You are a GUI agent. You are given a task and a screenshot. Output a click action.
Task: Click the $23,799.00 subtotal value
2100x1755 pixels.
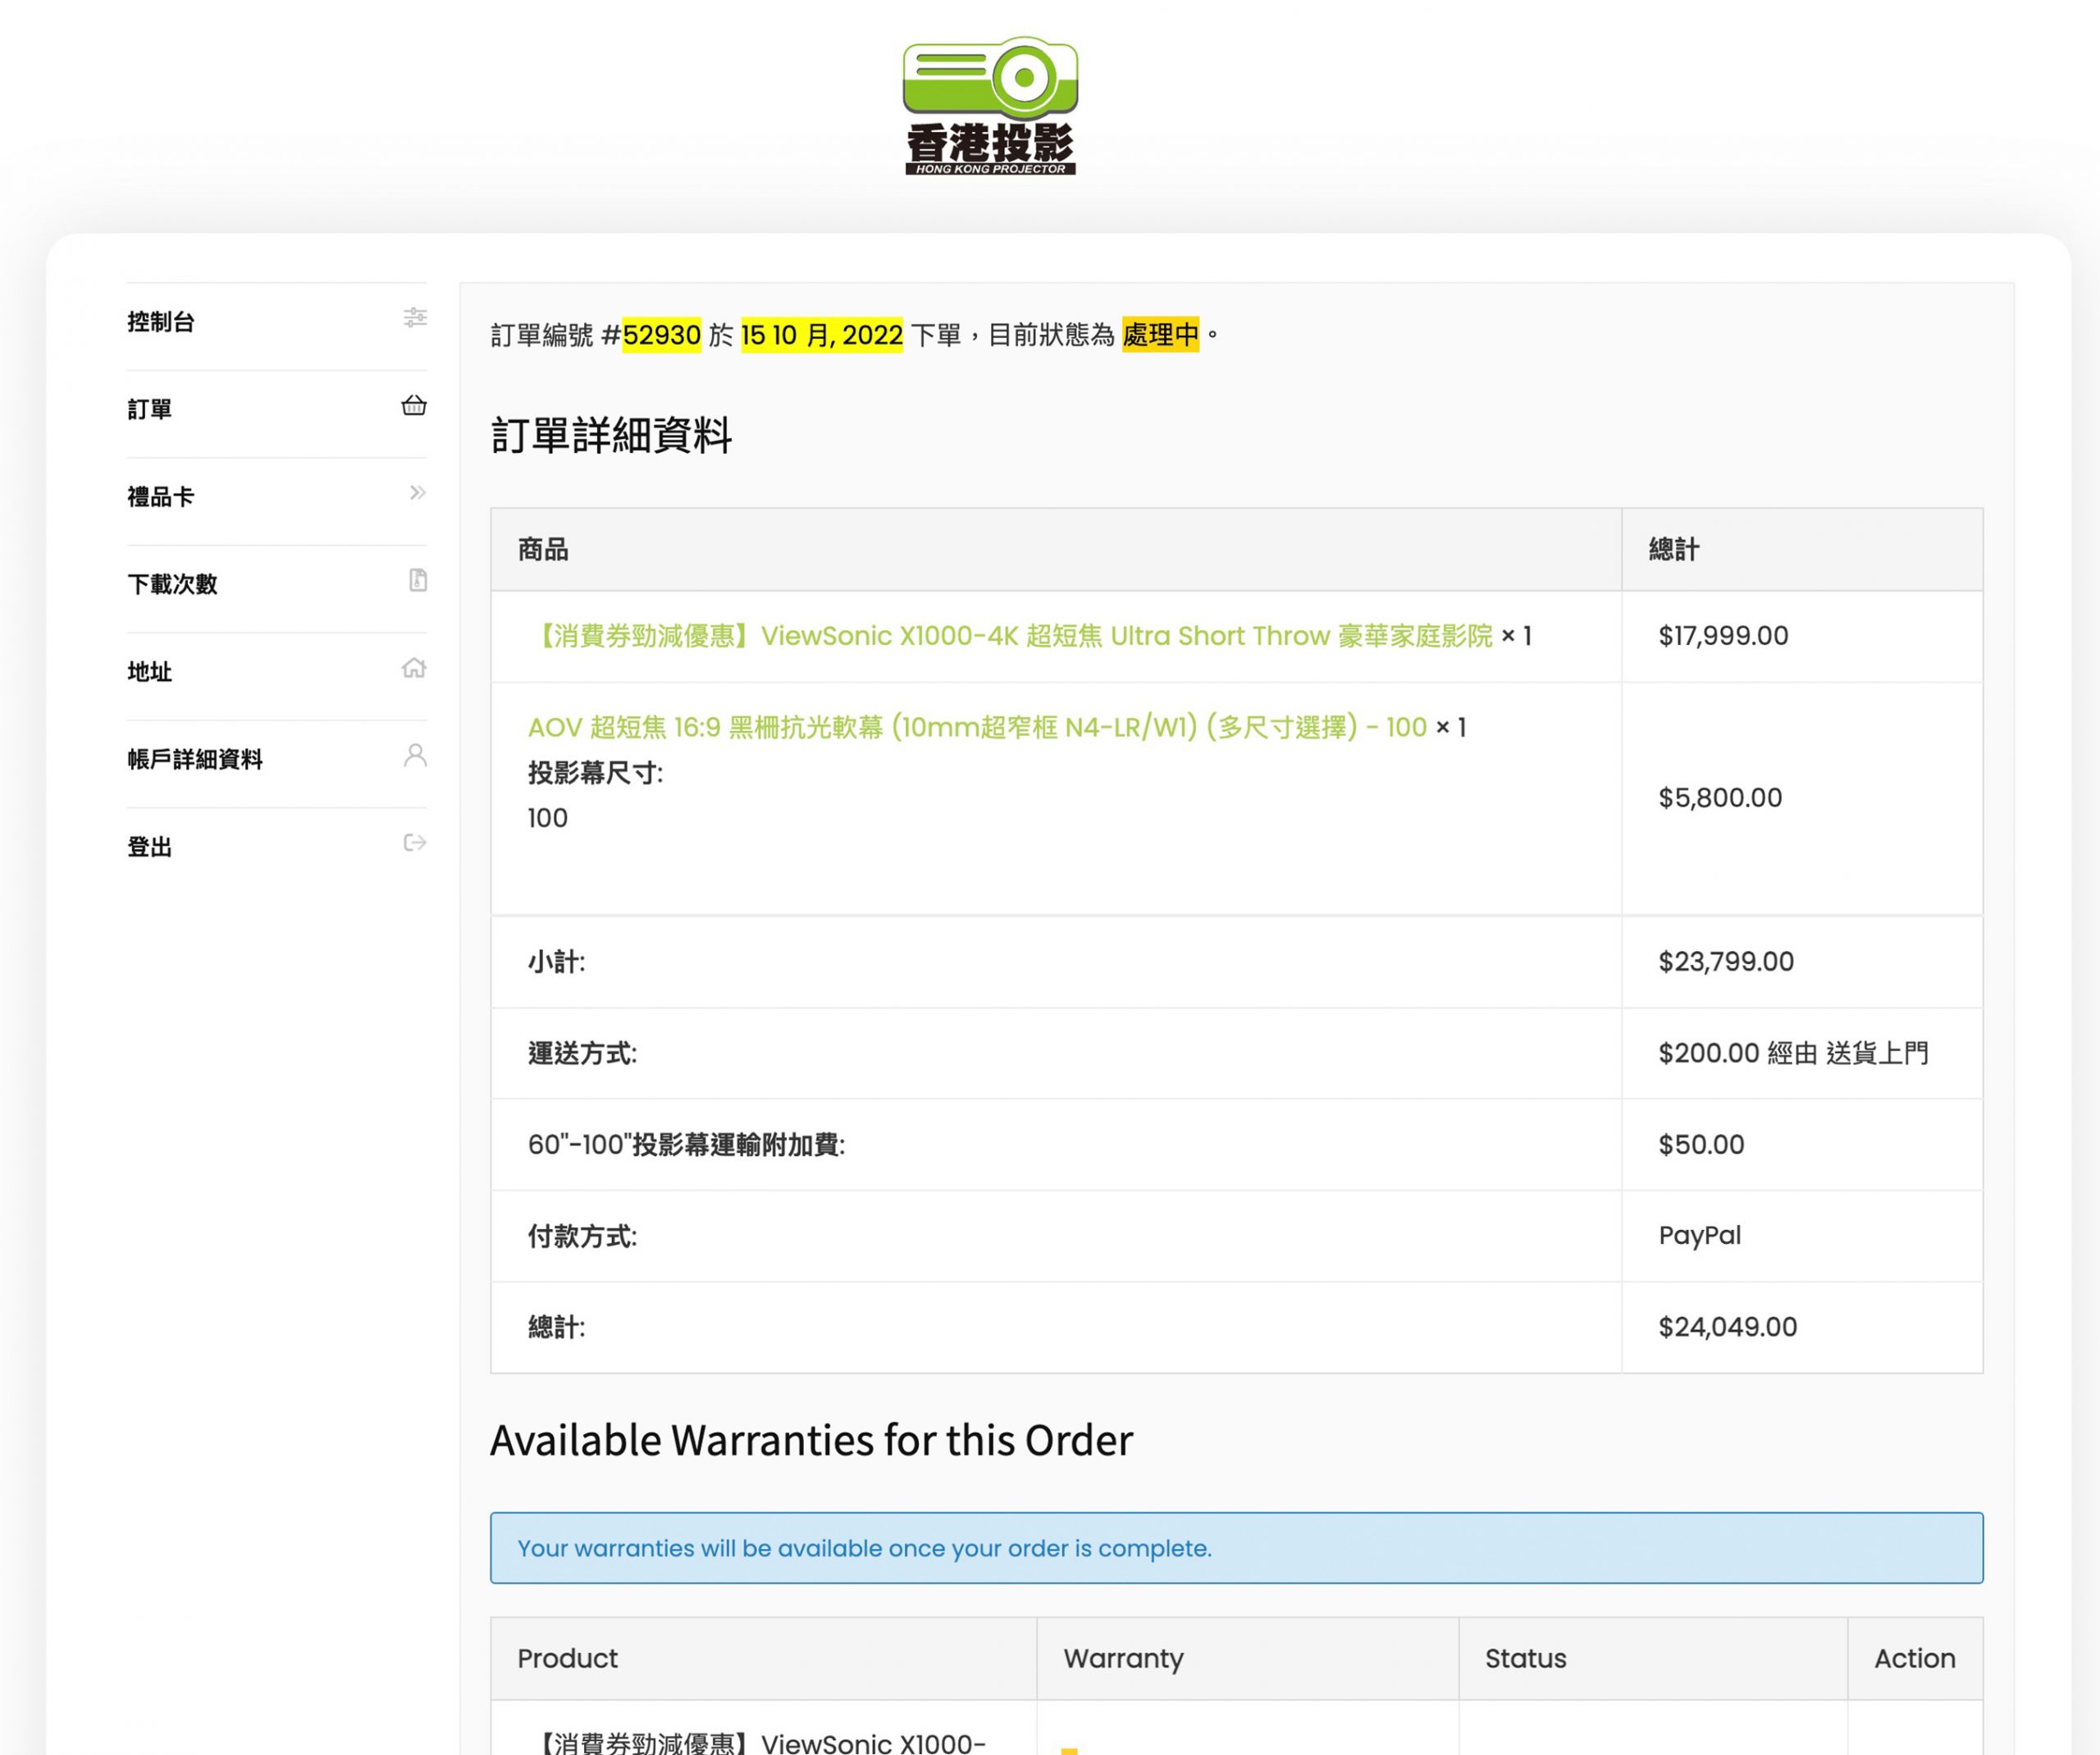[x=1726, y=962]
